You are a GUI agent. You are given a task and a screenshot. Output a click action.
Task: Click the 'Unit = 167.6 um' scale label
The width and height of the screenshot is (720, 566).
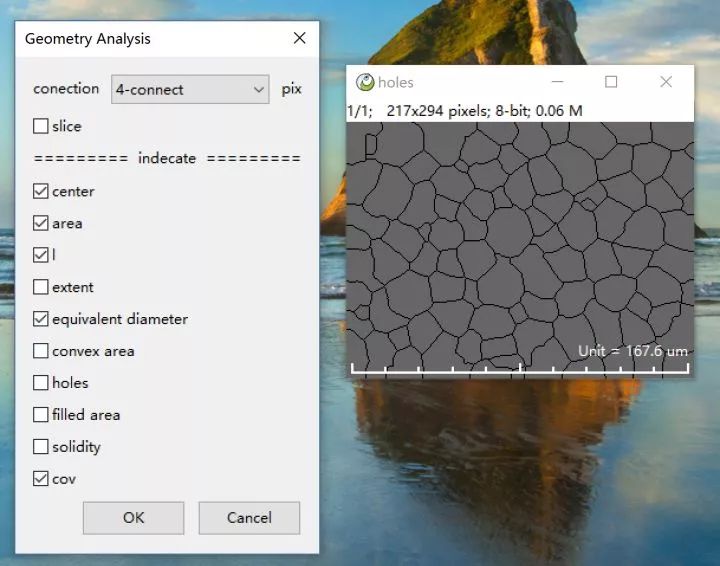[633, 351]
